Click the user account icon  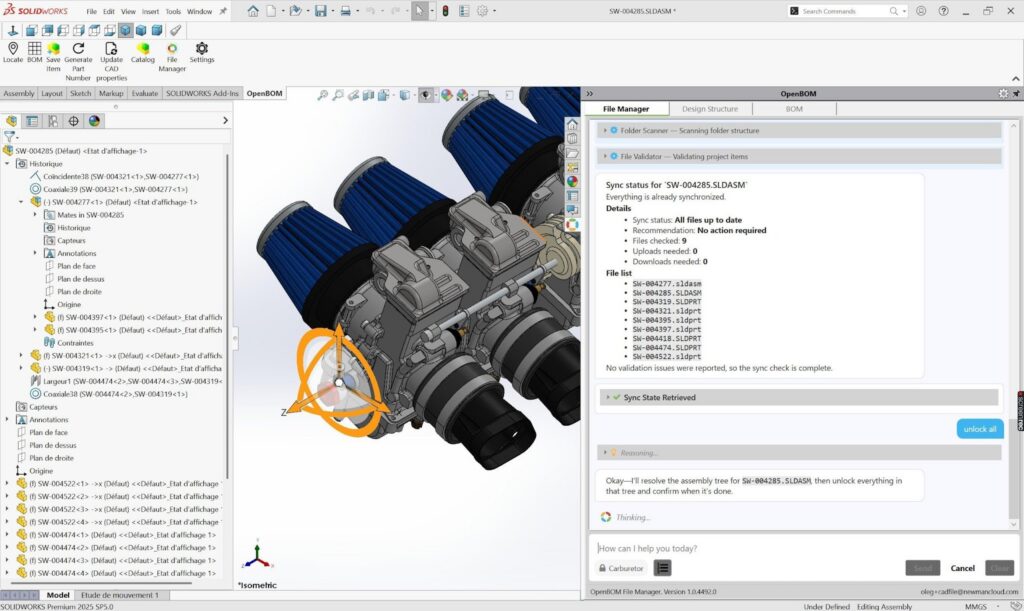pos(921,11)
